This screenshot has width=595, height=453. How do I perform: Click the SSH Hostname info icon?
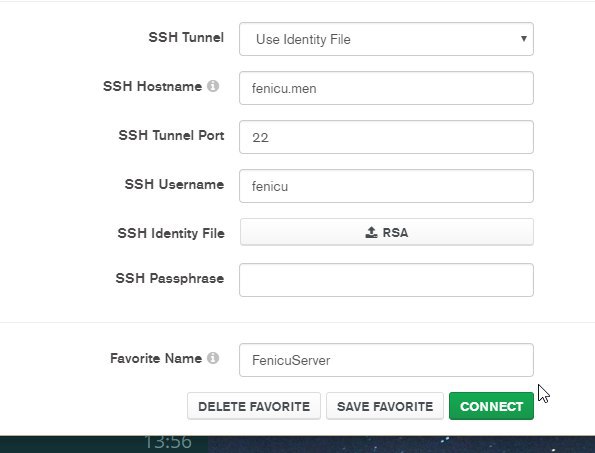point(213,86)
